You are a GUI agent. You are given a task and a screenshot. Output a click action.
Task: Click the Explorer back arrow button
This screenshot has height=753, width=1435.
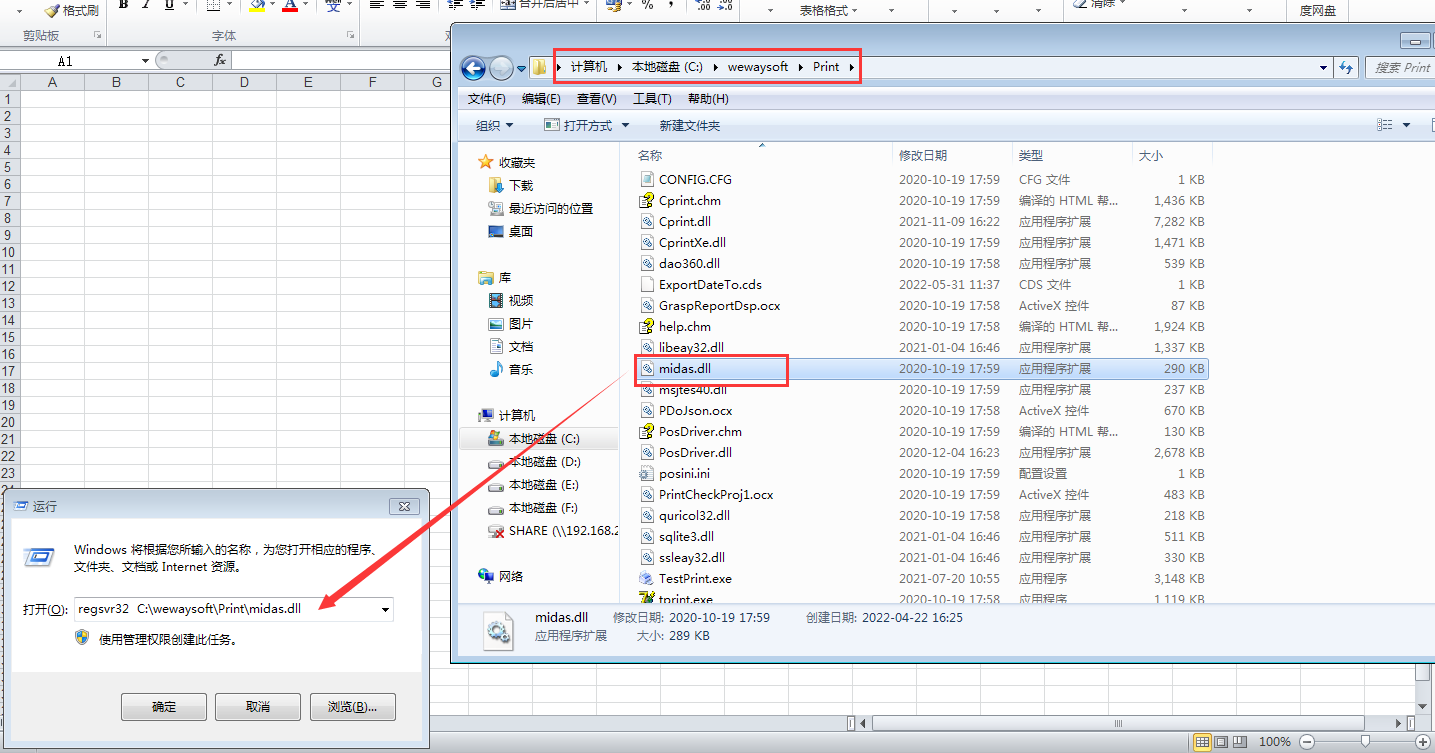click(x=473, y=68)
